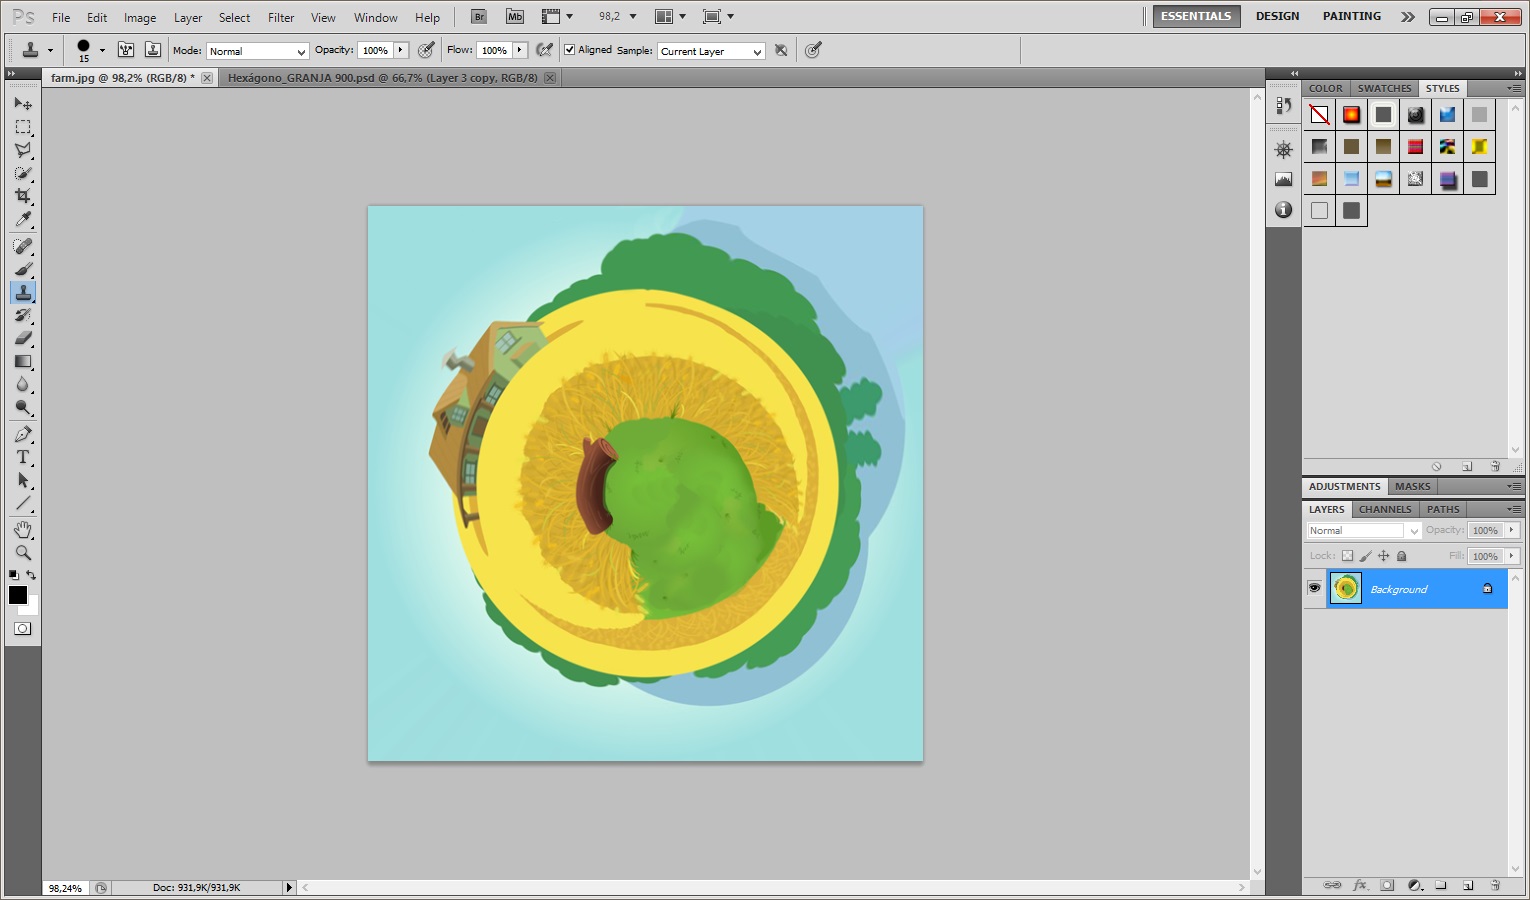Select the Zoom tool in toolbox

[23, 553]
